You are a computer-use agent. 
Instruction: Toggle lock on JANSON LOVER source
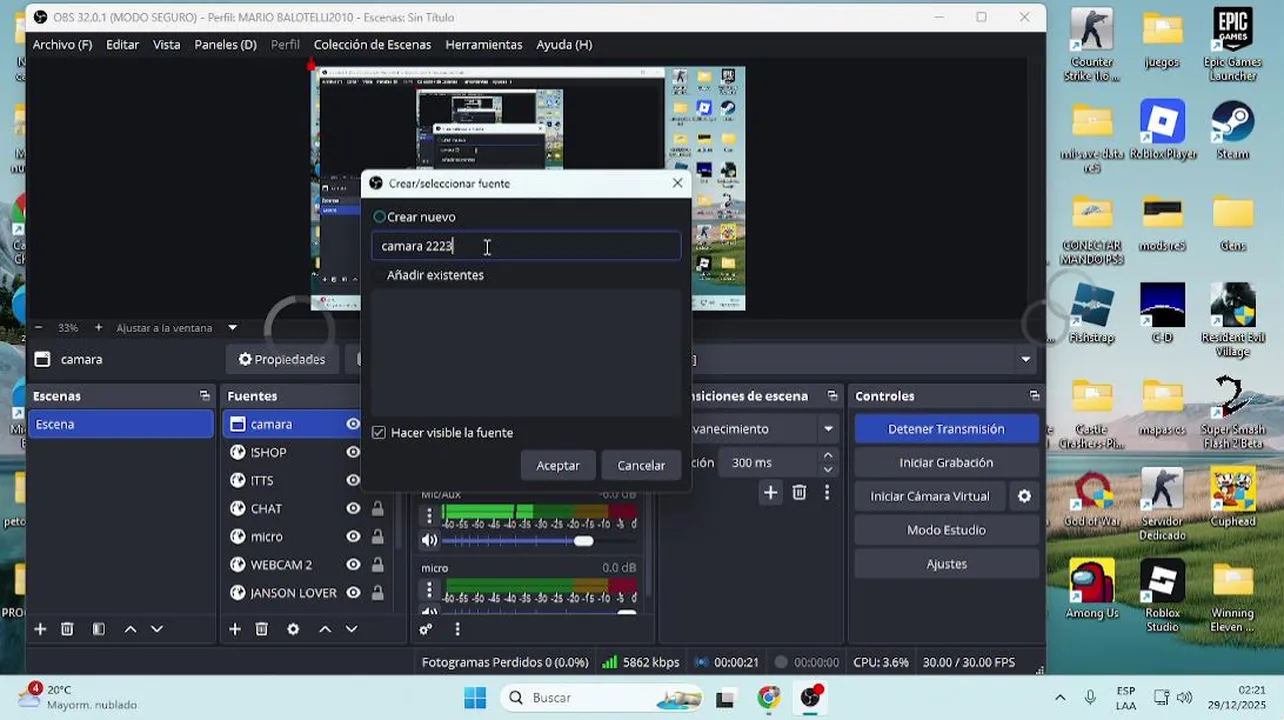[377, 593]
